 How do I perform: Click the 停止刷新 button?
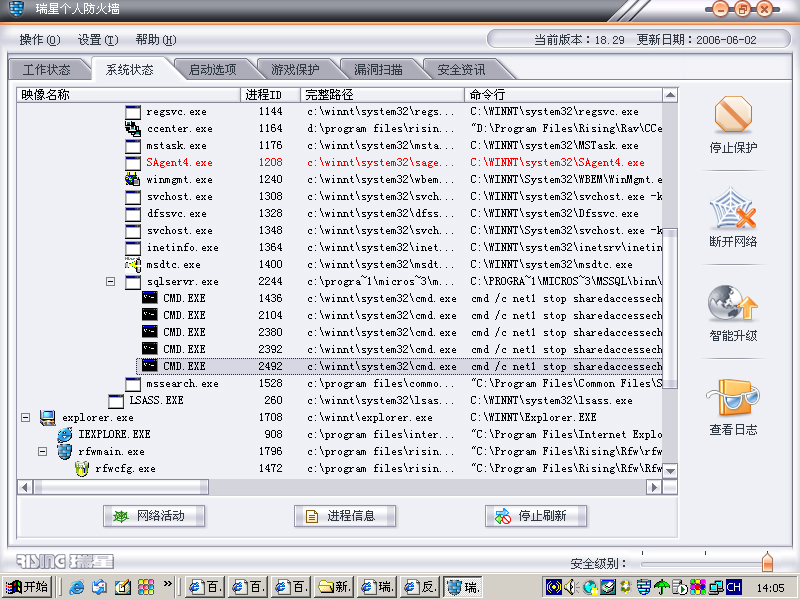tap(535, 516)
